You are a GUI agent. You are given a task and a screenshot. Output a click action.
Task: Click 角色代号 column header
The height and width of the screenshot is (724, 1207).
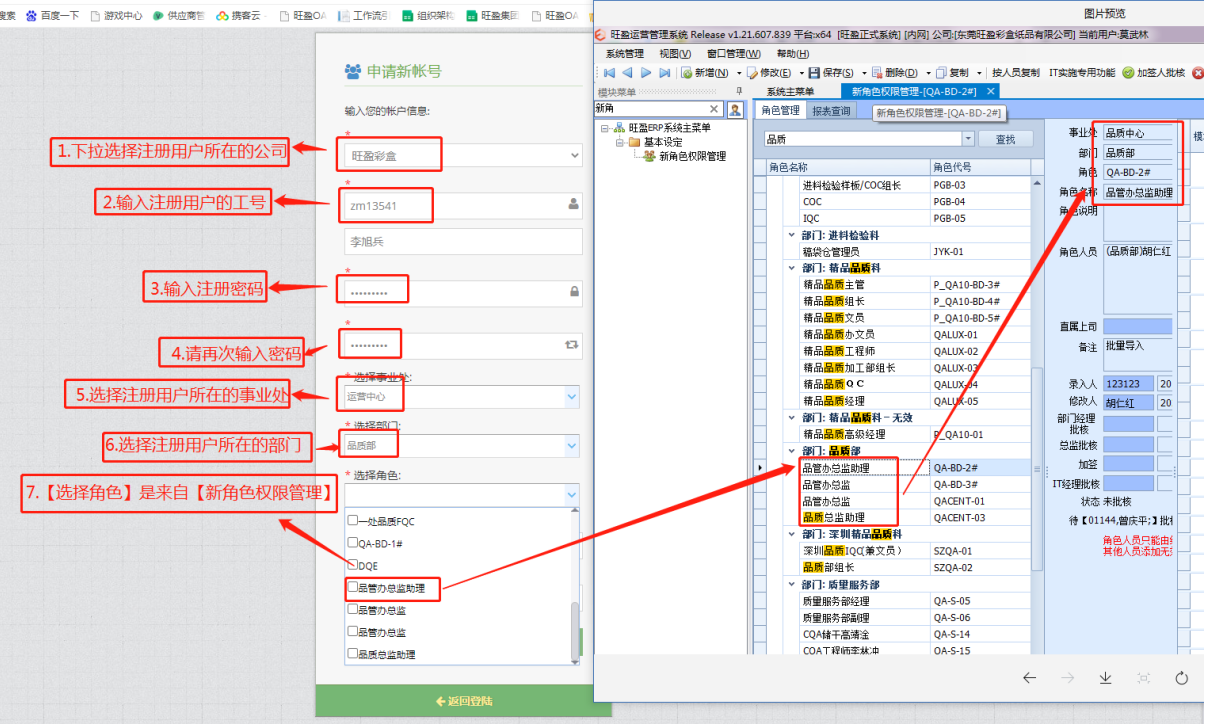pyautogui.click(x=980, y=167)
